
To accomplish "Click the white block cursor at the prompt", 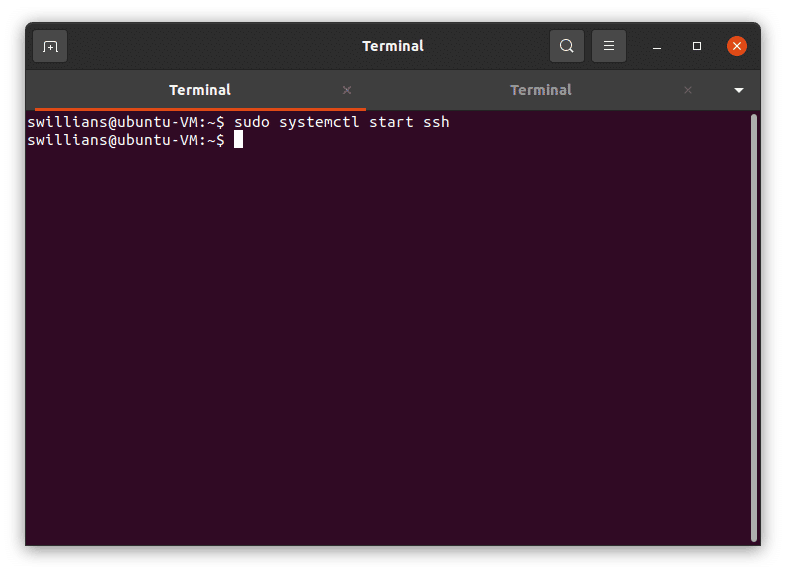I will (238, 140).
